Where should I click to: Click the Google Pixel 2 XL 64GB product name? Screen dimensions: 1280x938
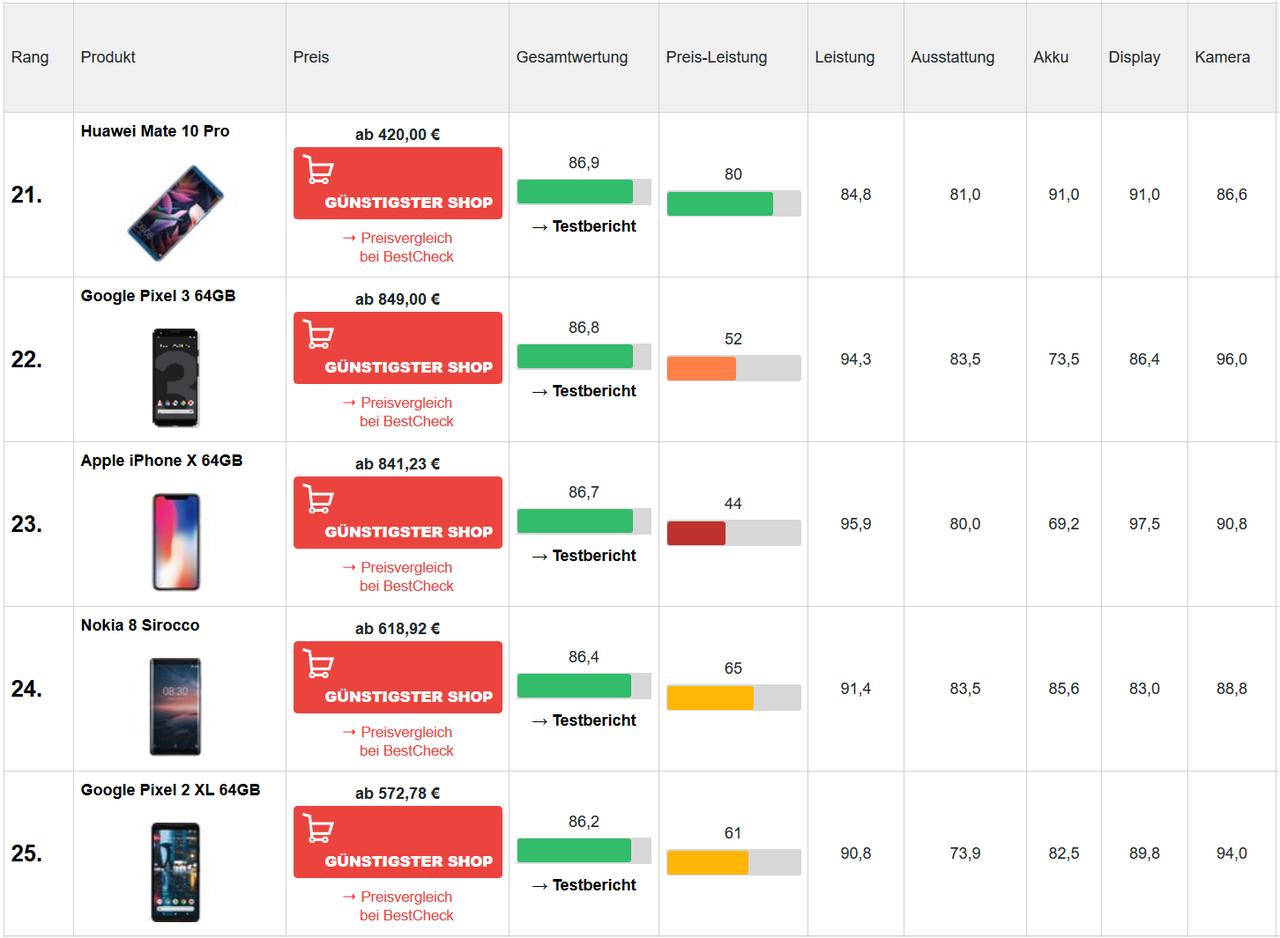171,790
